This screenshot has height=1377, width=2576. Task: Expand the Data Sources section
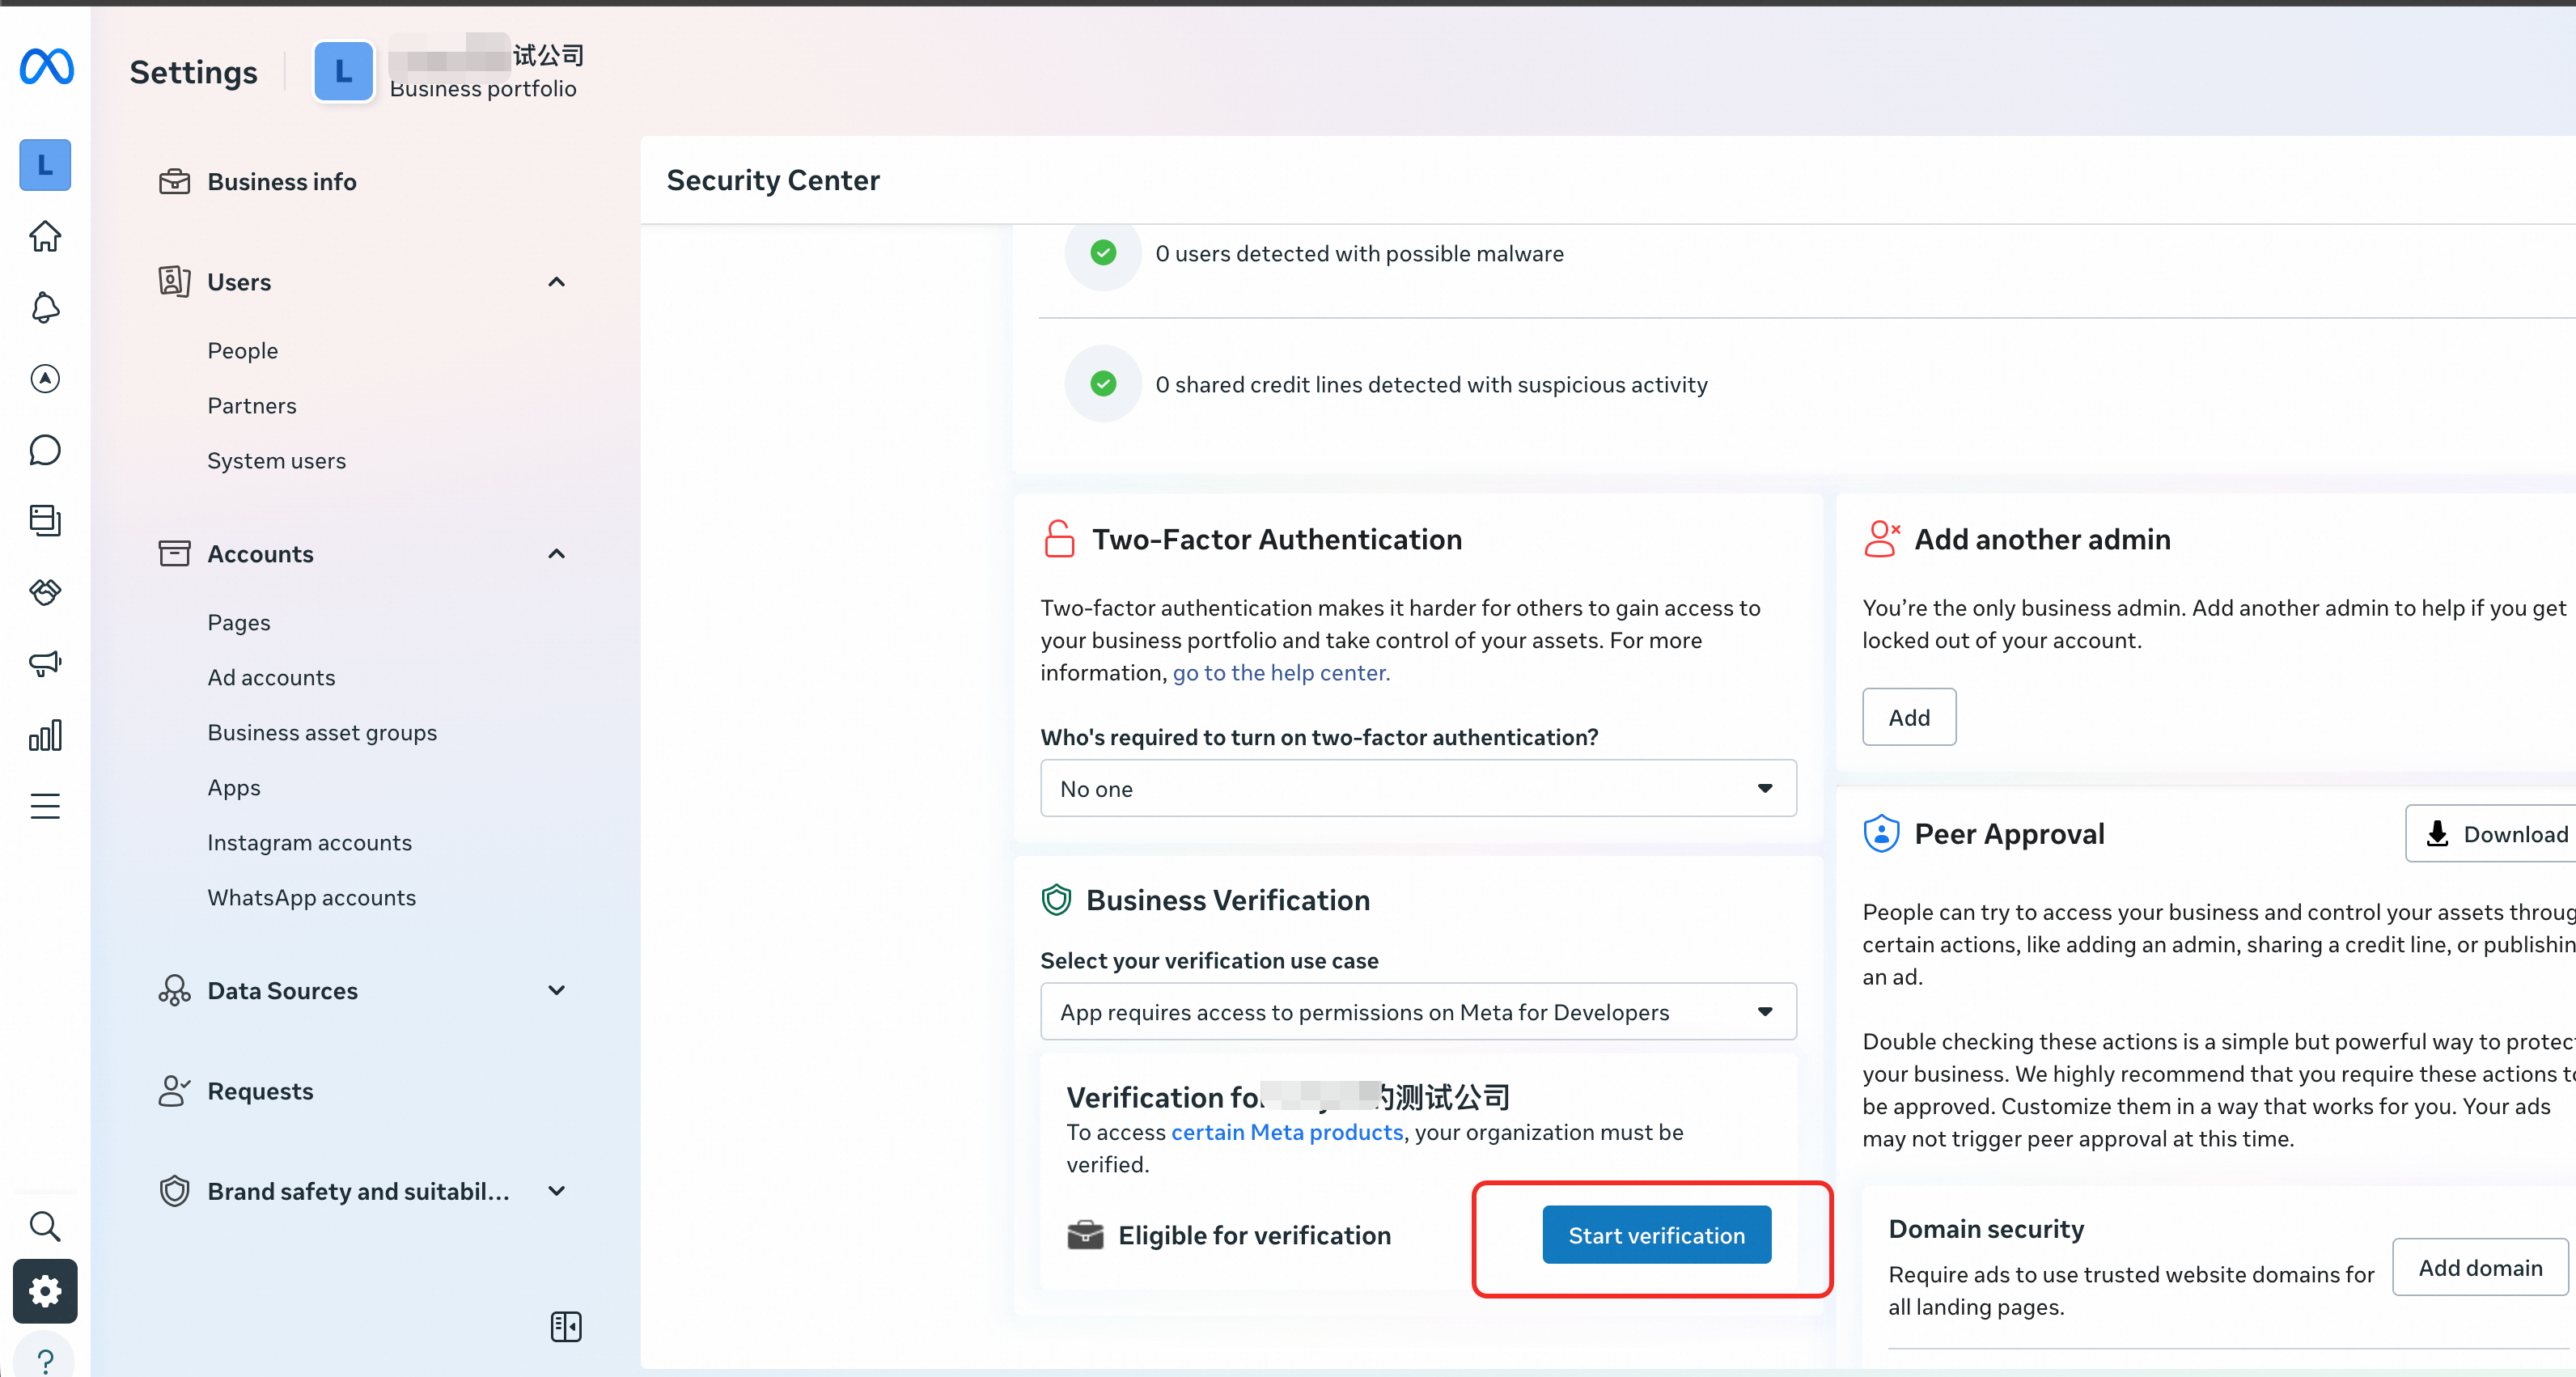tap(557, 990)
